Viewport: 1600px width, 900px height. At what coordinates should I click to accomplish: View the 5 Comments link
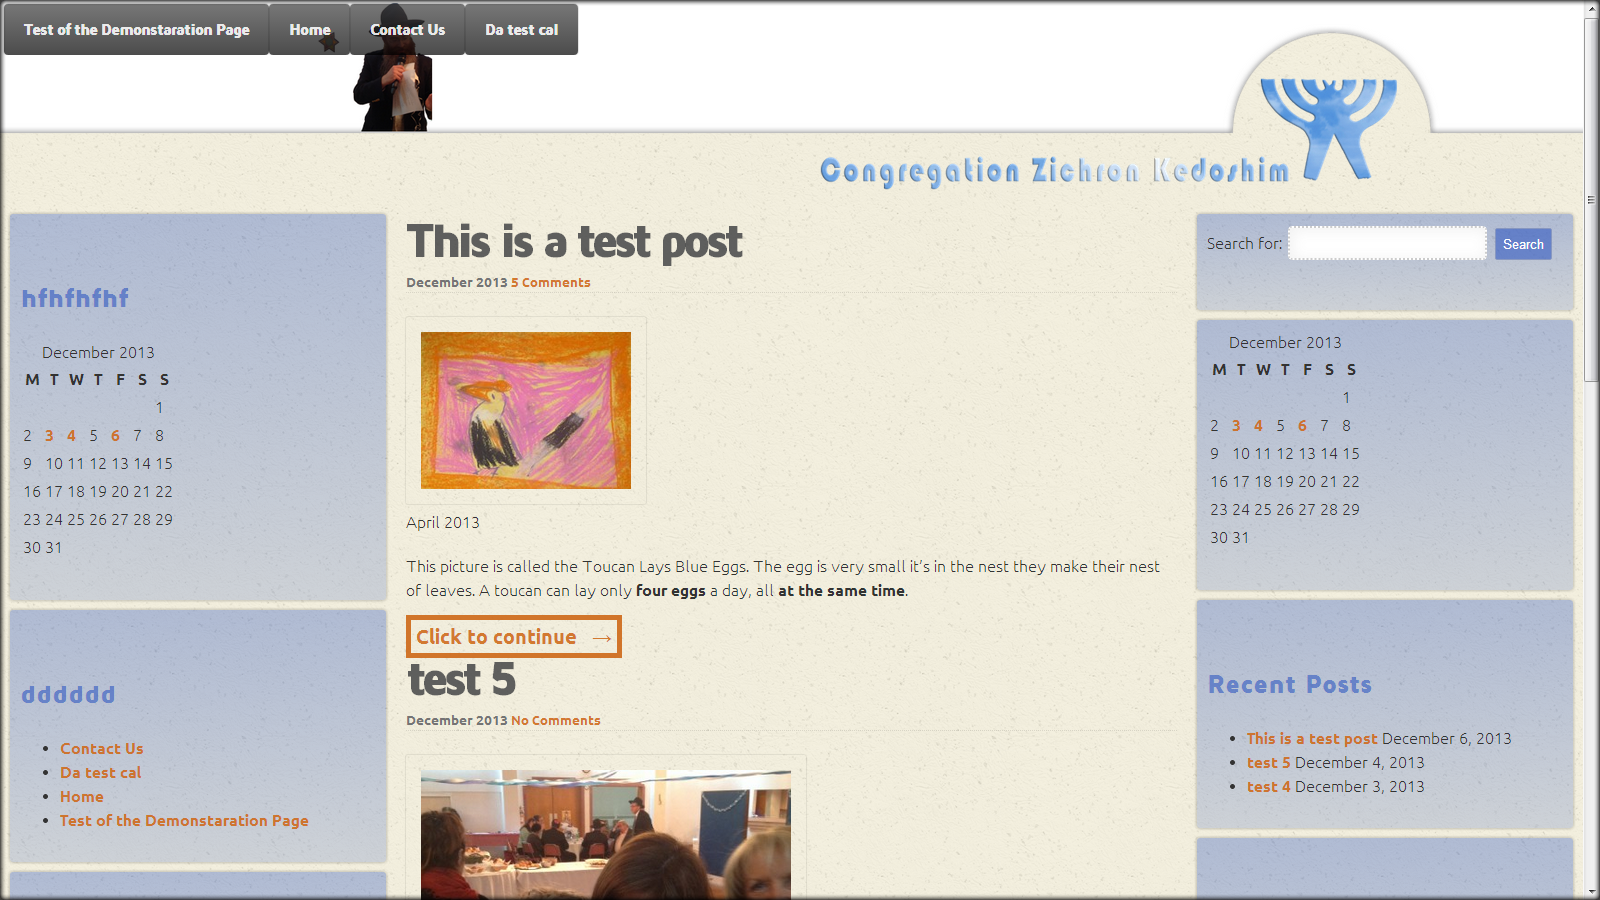pyautogui.click(x=551, y=283)
